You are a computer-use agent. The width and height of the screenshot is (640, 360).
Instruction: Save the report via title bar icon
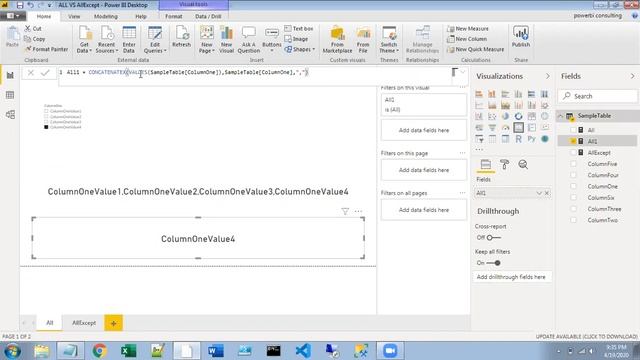tap(20, 5)
